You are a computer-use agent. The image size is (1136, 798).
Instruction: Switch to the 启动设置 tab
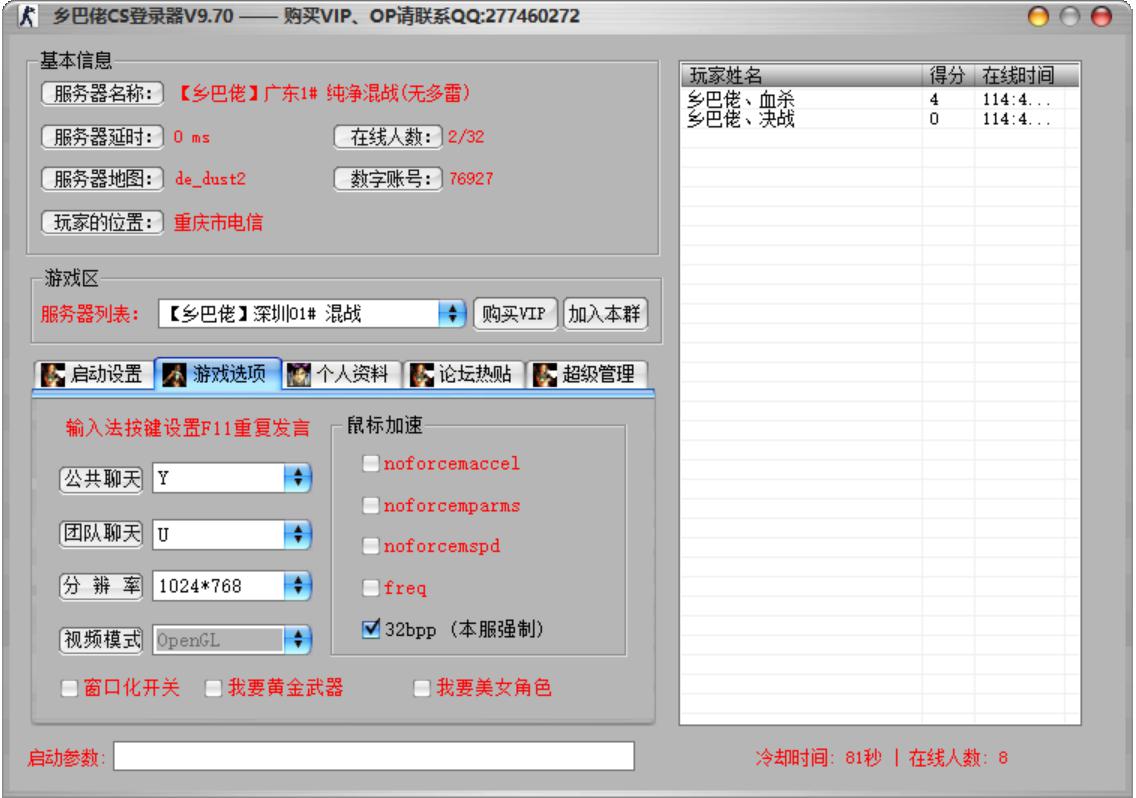(93, 375)
